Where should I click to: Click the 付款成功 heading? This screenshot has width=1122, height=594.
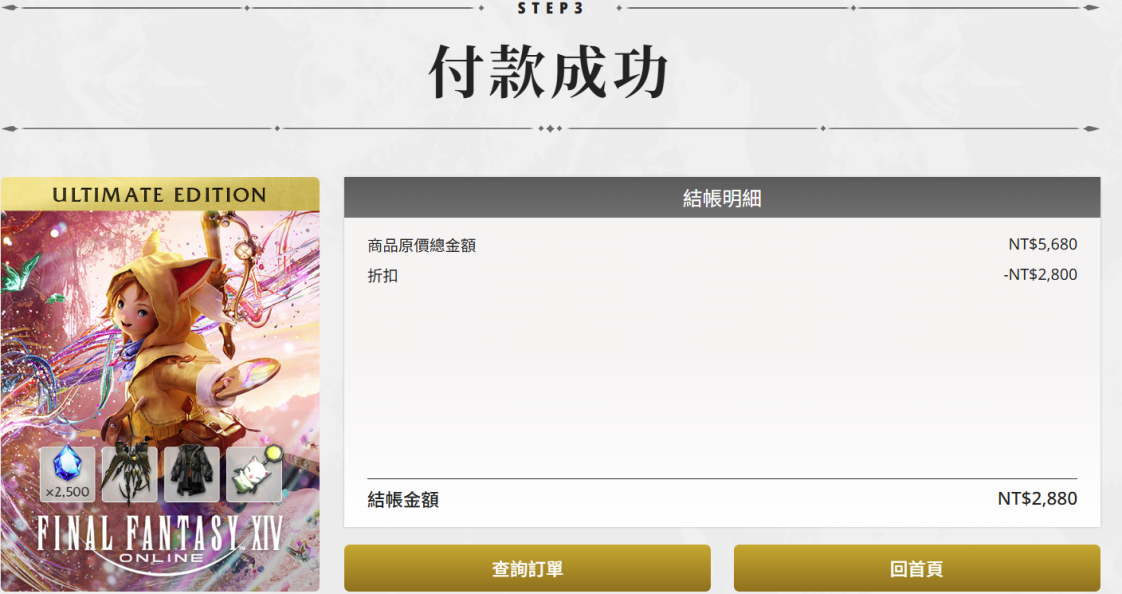click(x=549, y=72)
